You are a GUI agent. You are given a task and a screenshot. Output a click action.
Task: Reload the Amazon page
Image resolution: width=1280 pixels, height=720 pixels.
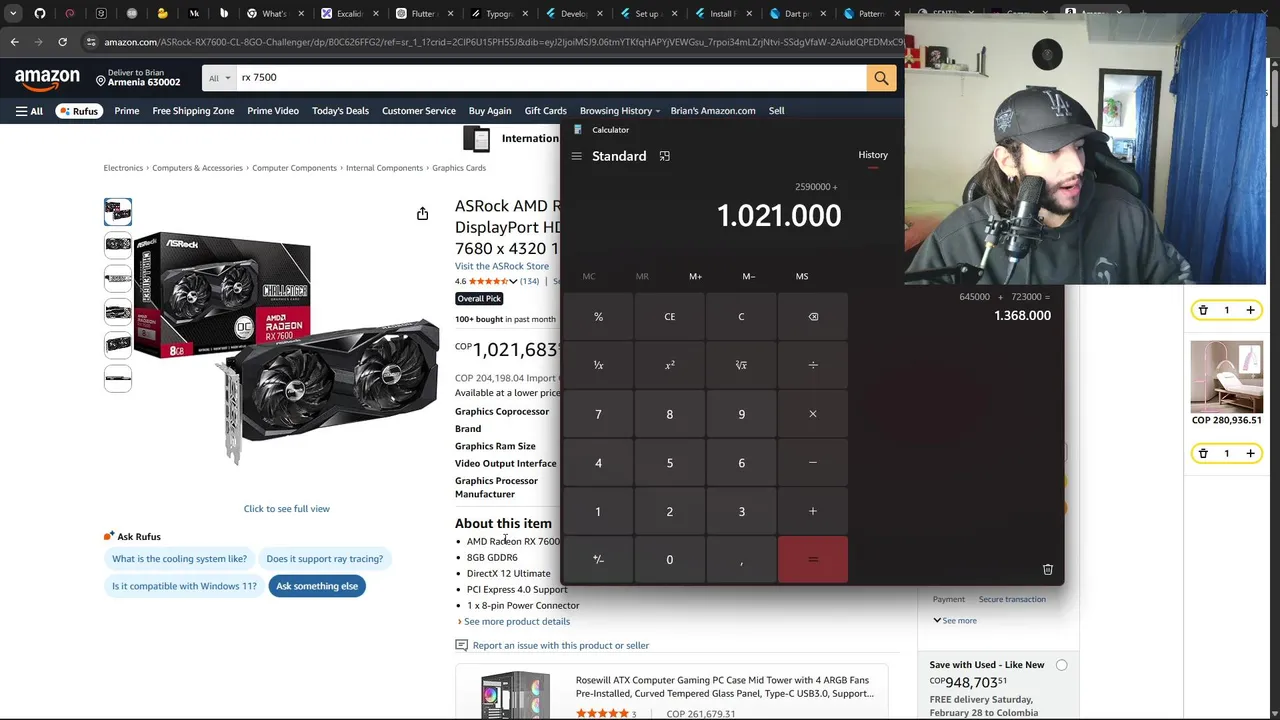(62, 42)
